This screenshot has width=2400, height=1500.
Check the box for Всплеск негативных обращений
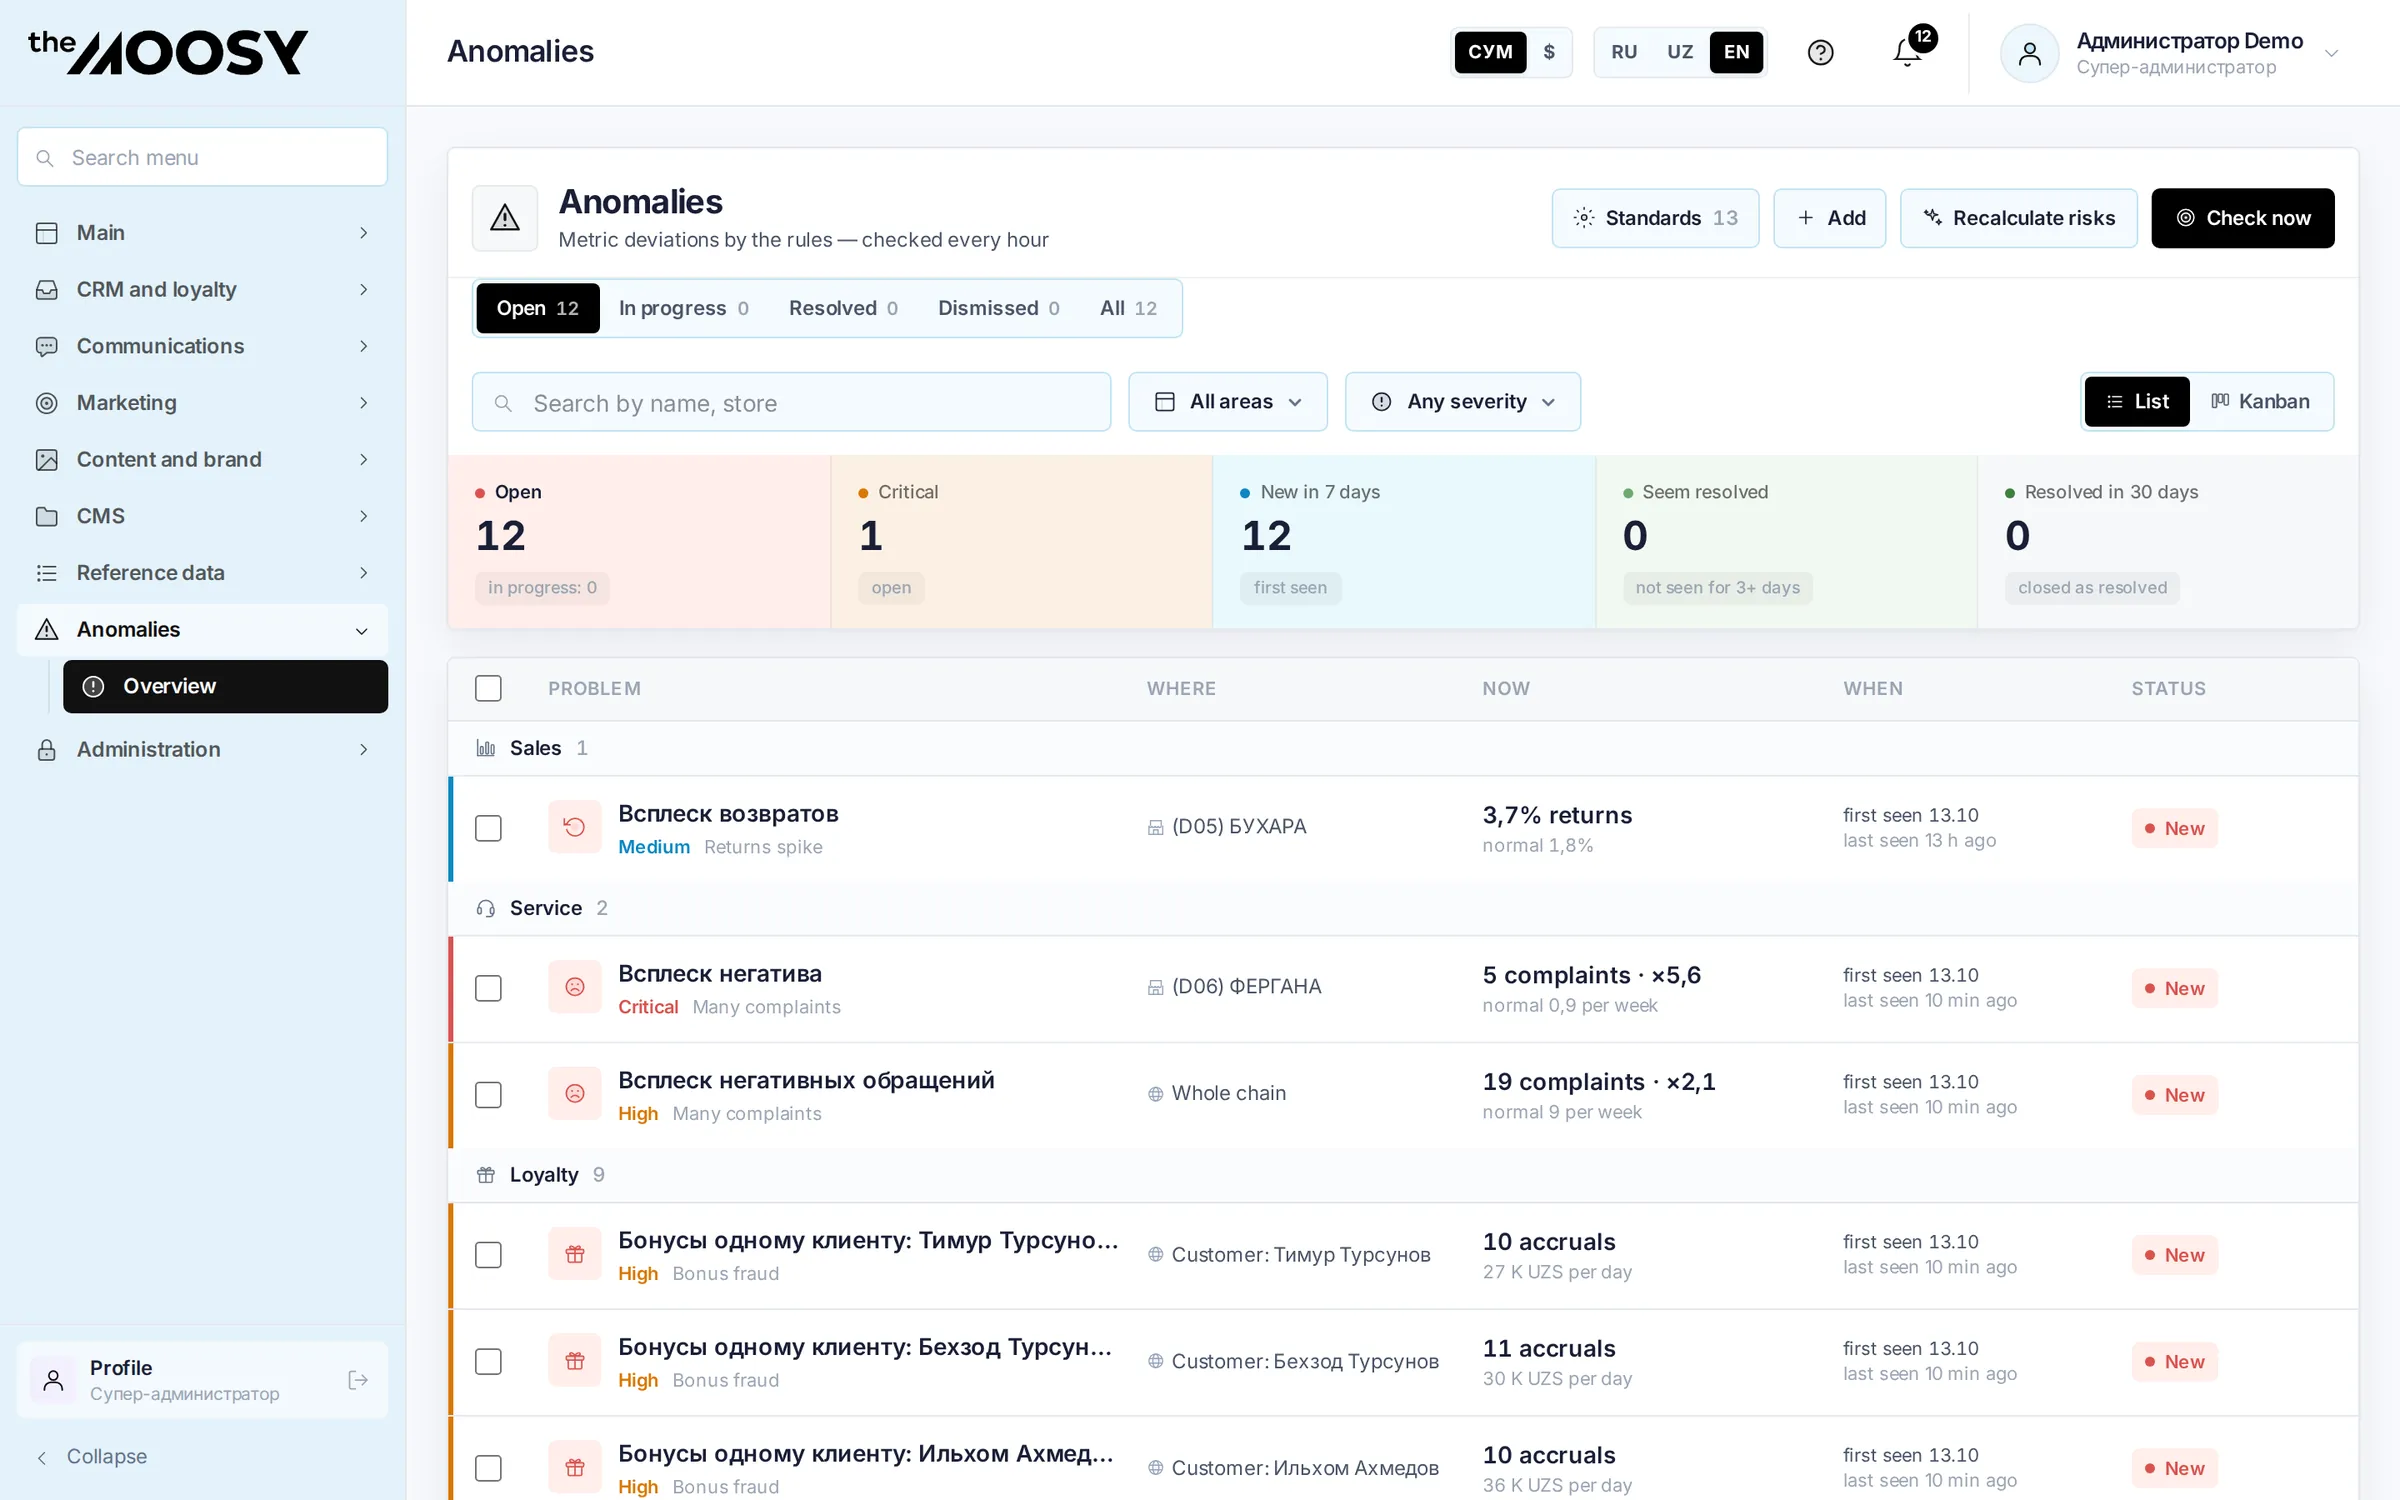click(x=488, y=1095)
